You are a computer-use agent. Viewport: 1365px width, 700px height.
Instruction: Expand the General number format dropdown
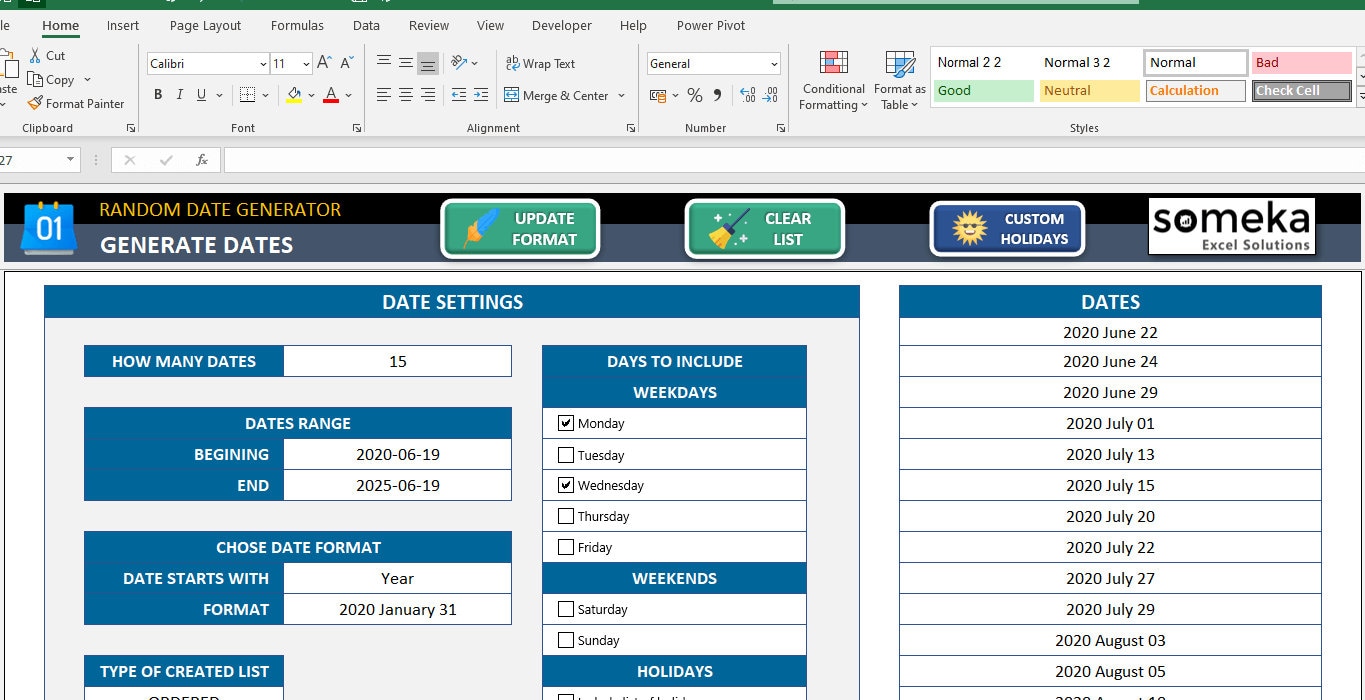pyautogui.click(x=773, y=63)
